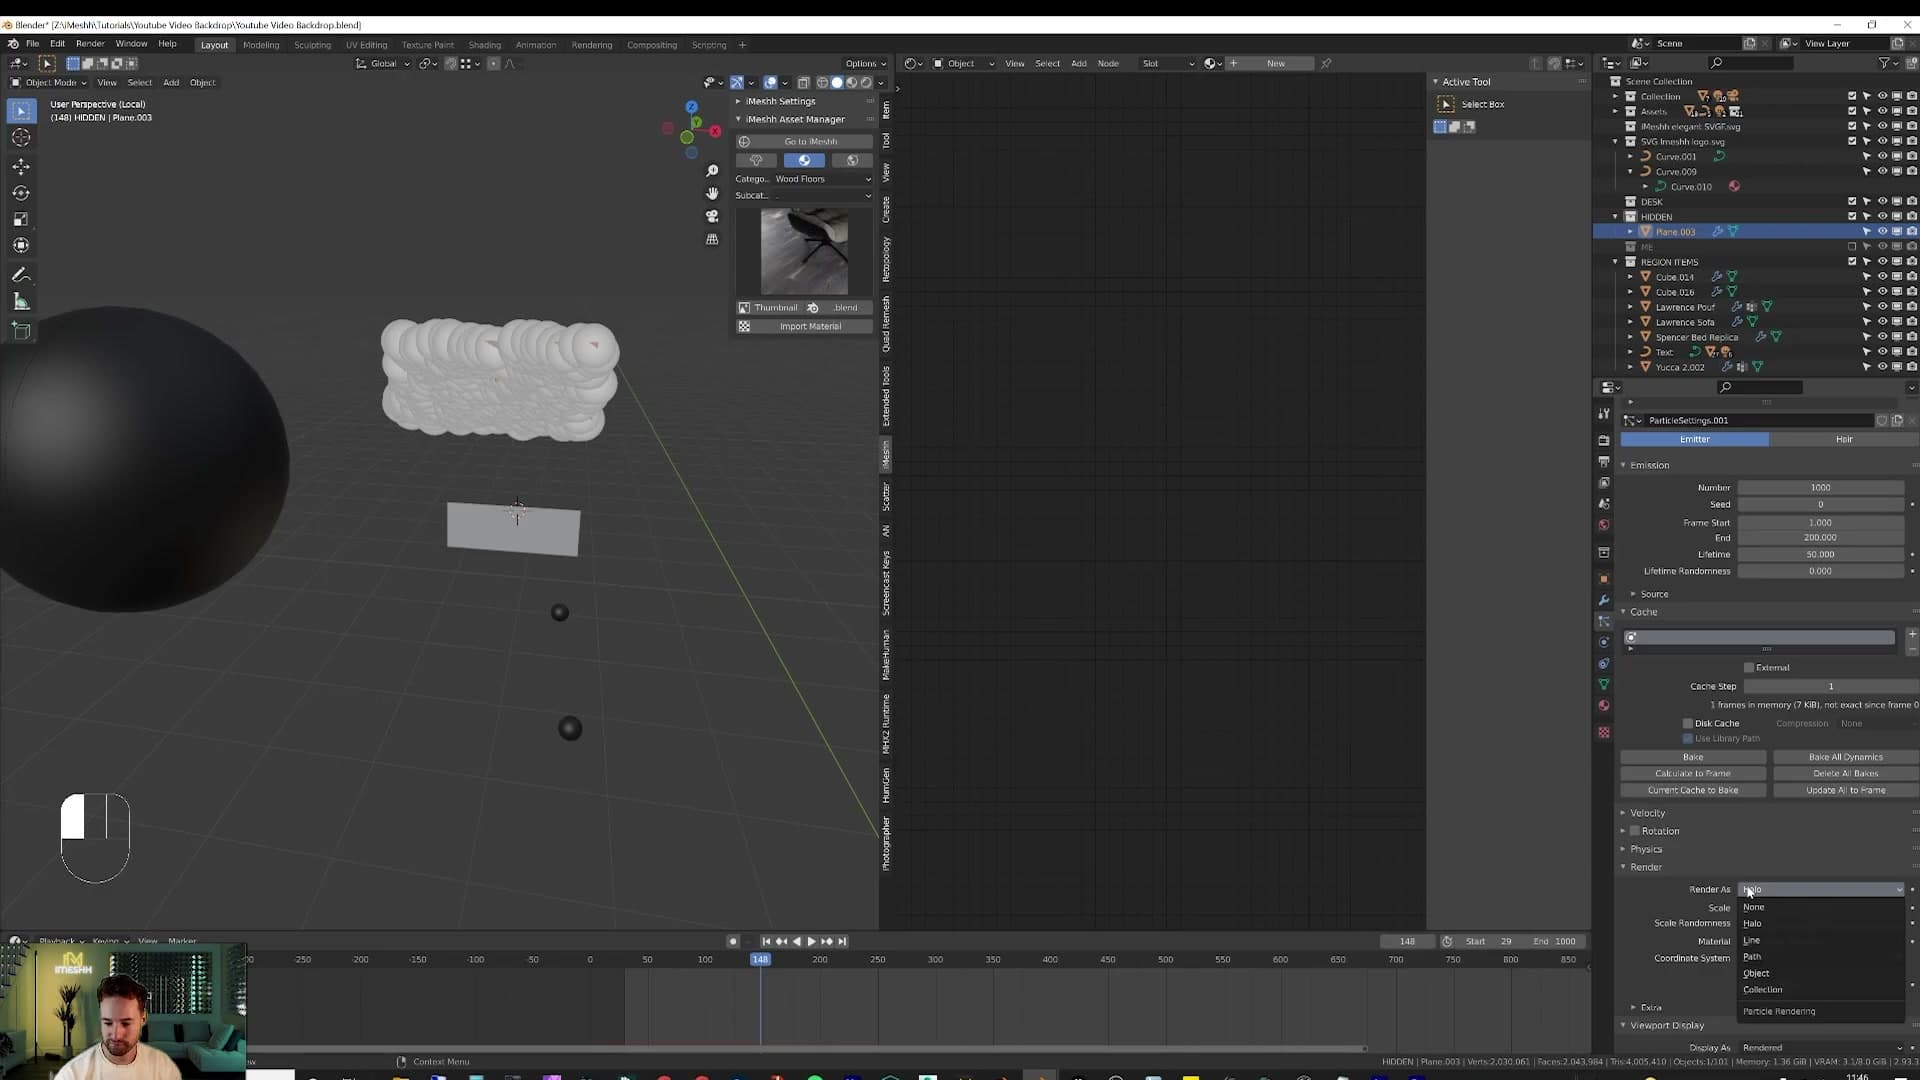Uncheck the DESK collection exclude checkbox
The width and height of the screenshot is (1920, 1080).
pyautogui.click(x=1851, y=202)
